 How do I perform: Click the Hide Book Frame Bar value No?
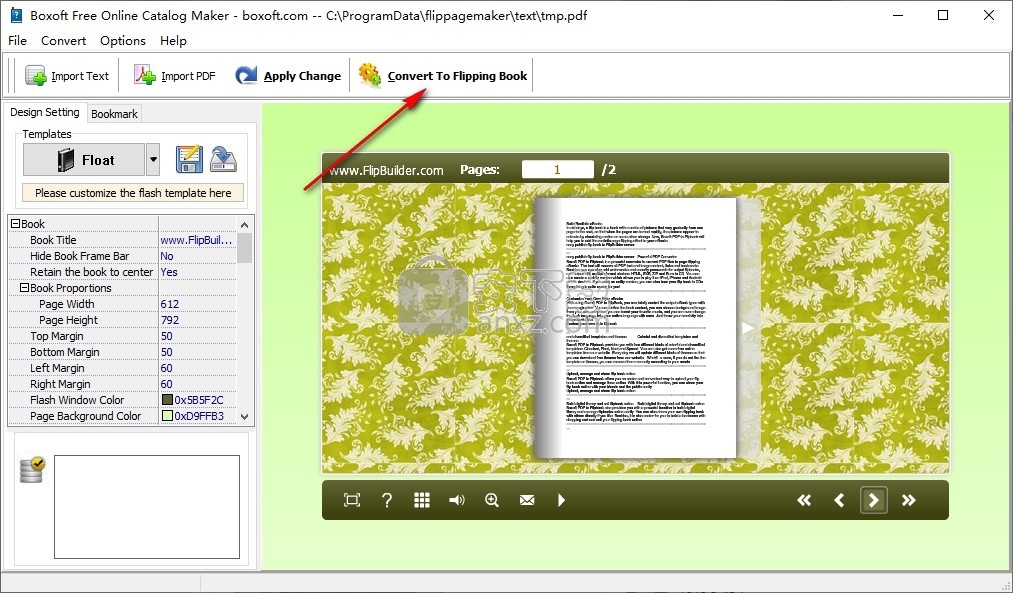[167, 256]
